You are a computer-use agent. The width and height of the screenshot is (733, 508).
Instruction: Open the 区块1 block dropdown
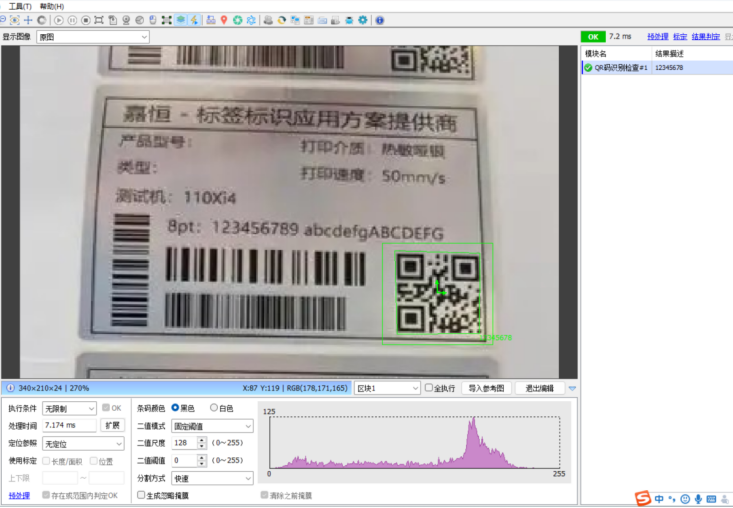(x=387, y=388)
